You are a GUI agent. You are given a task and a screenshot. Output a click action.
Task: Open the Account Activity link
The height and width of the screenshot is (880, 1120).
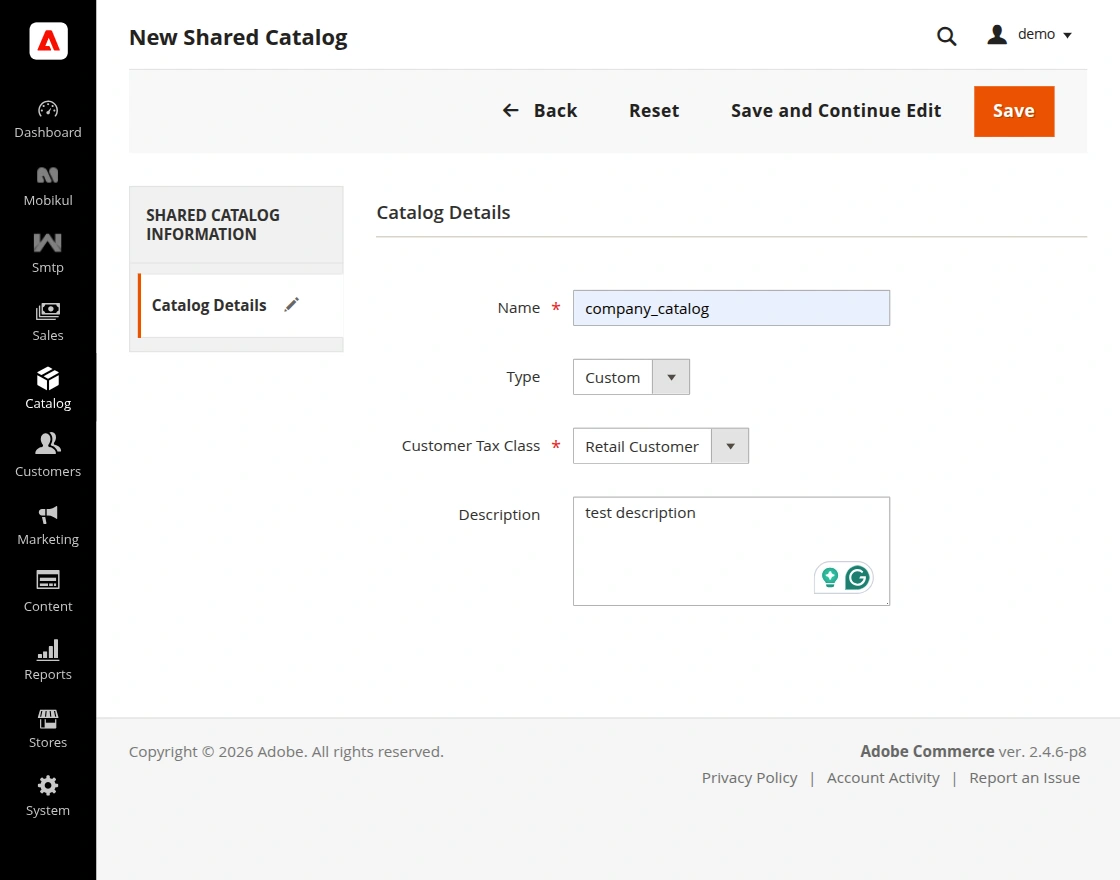tap(883, 778)
